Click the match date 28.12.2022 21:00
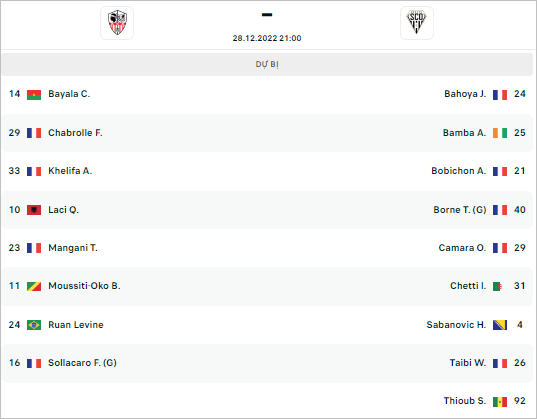This screenshot has height=419, width=537. pyautogui.click(x=267, y=38)
